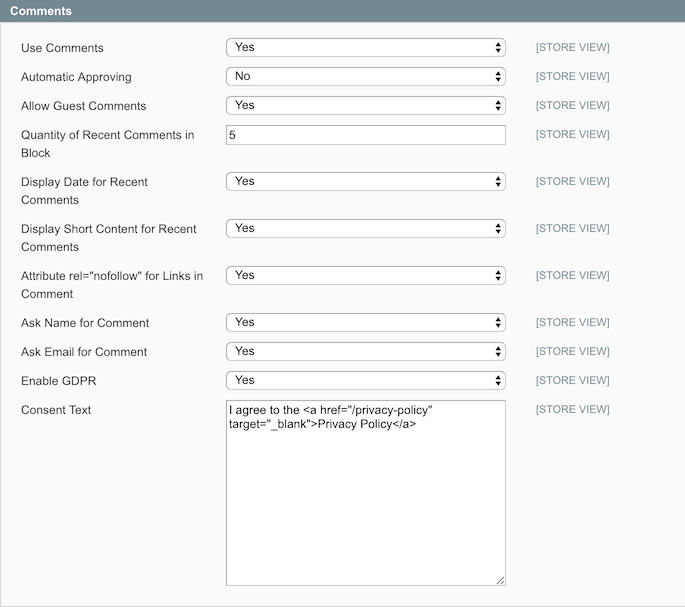Click inside the Consent Text textarea
The height and width of the screenshot is (607, 685).
[365, 500]
